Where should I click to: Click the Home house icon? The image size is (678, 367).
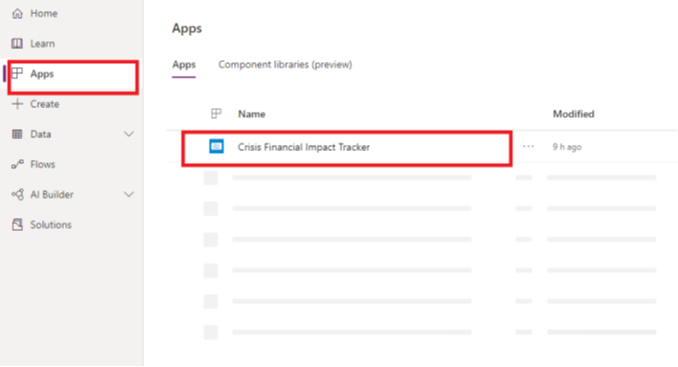click(x=17, y=13)
